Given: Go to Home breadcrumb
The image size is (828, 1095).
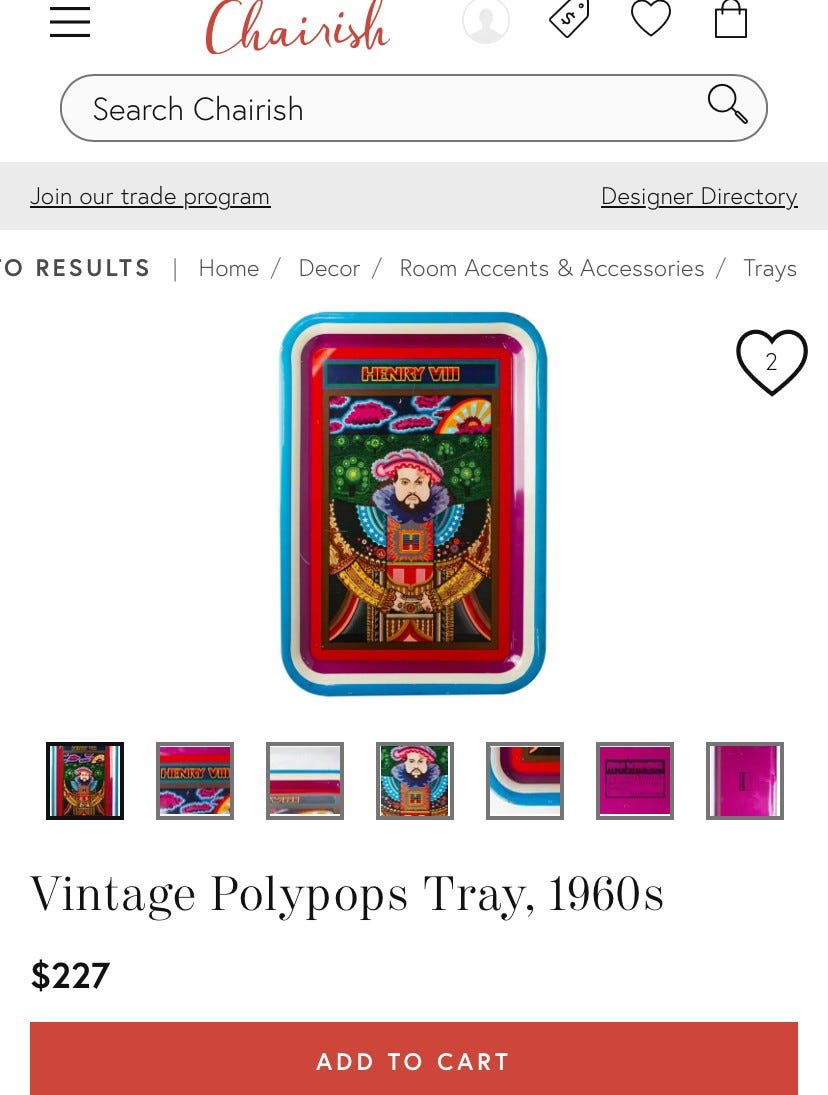Looking at the screenshot, I should point(228,268).
